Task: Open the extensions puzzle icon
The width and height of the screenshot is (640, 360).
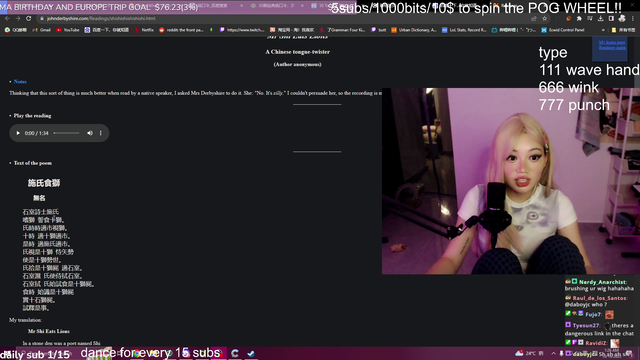Action: point(579,18)
